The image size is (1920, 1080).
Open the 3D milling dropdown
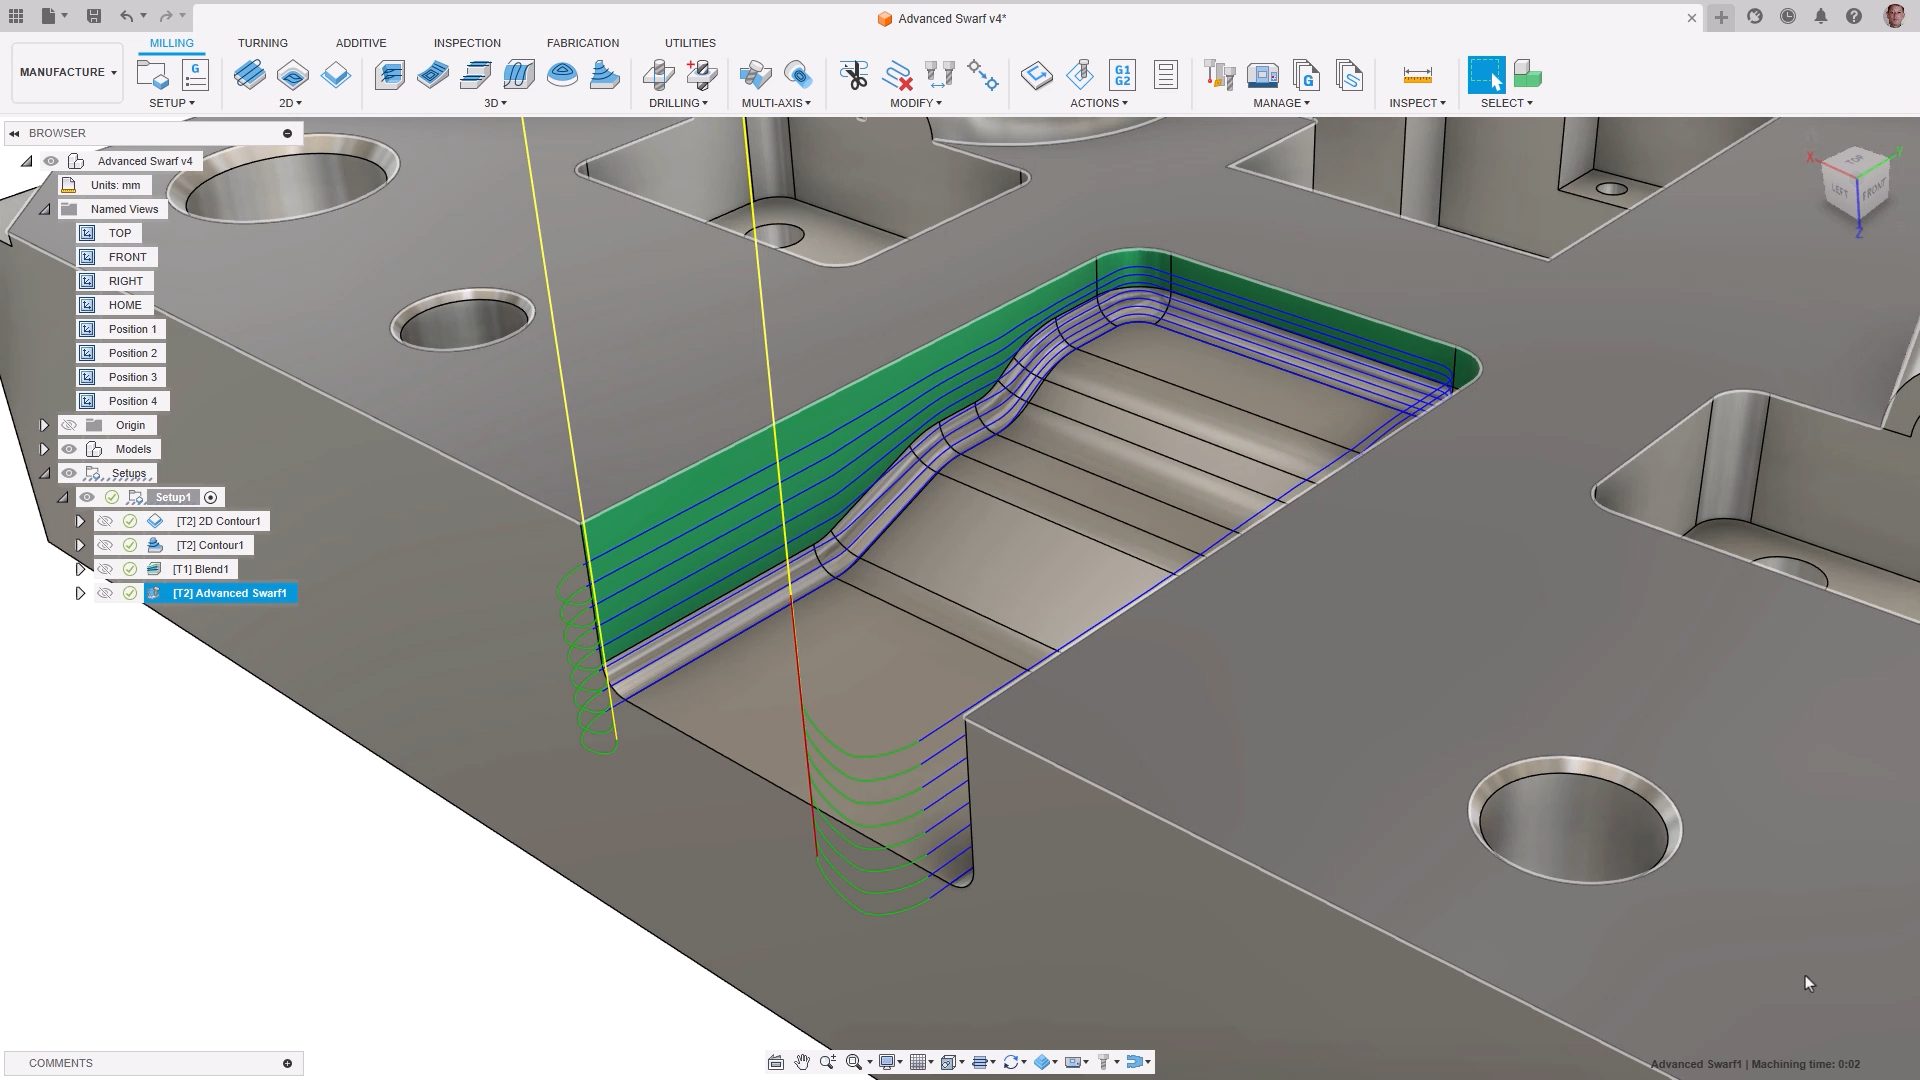click(497, 103)
